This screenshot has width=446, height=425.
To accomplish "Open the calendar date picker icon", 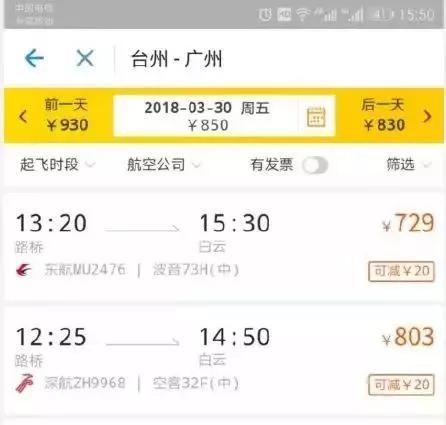I will pos(316,116).
